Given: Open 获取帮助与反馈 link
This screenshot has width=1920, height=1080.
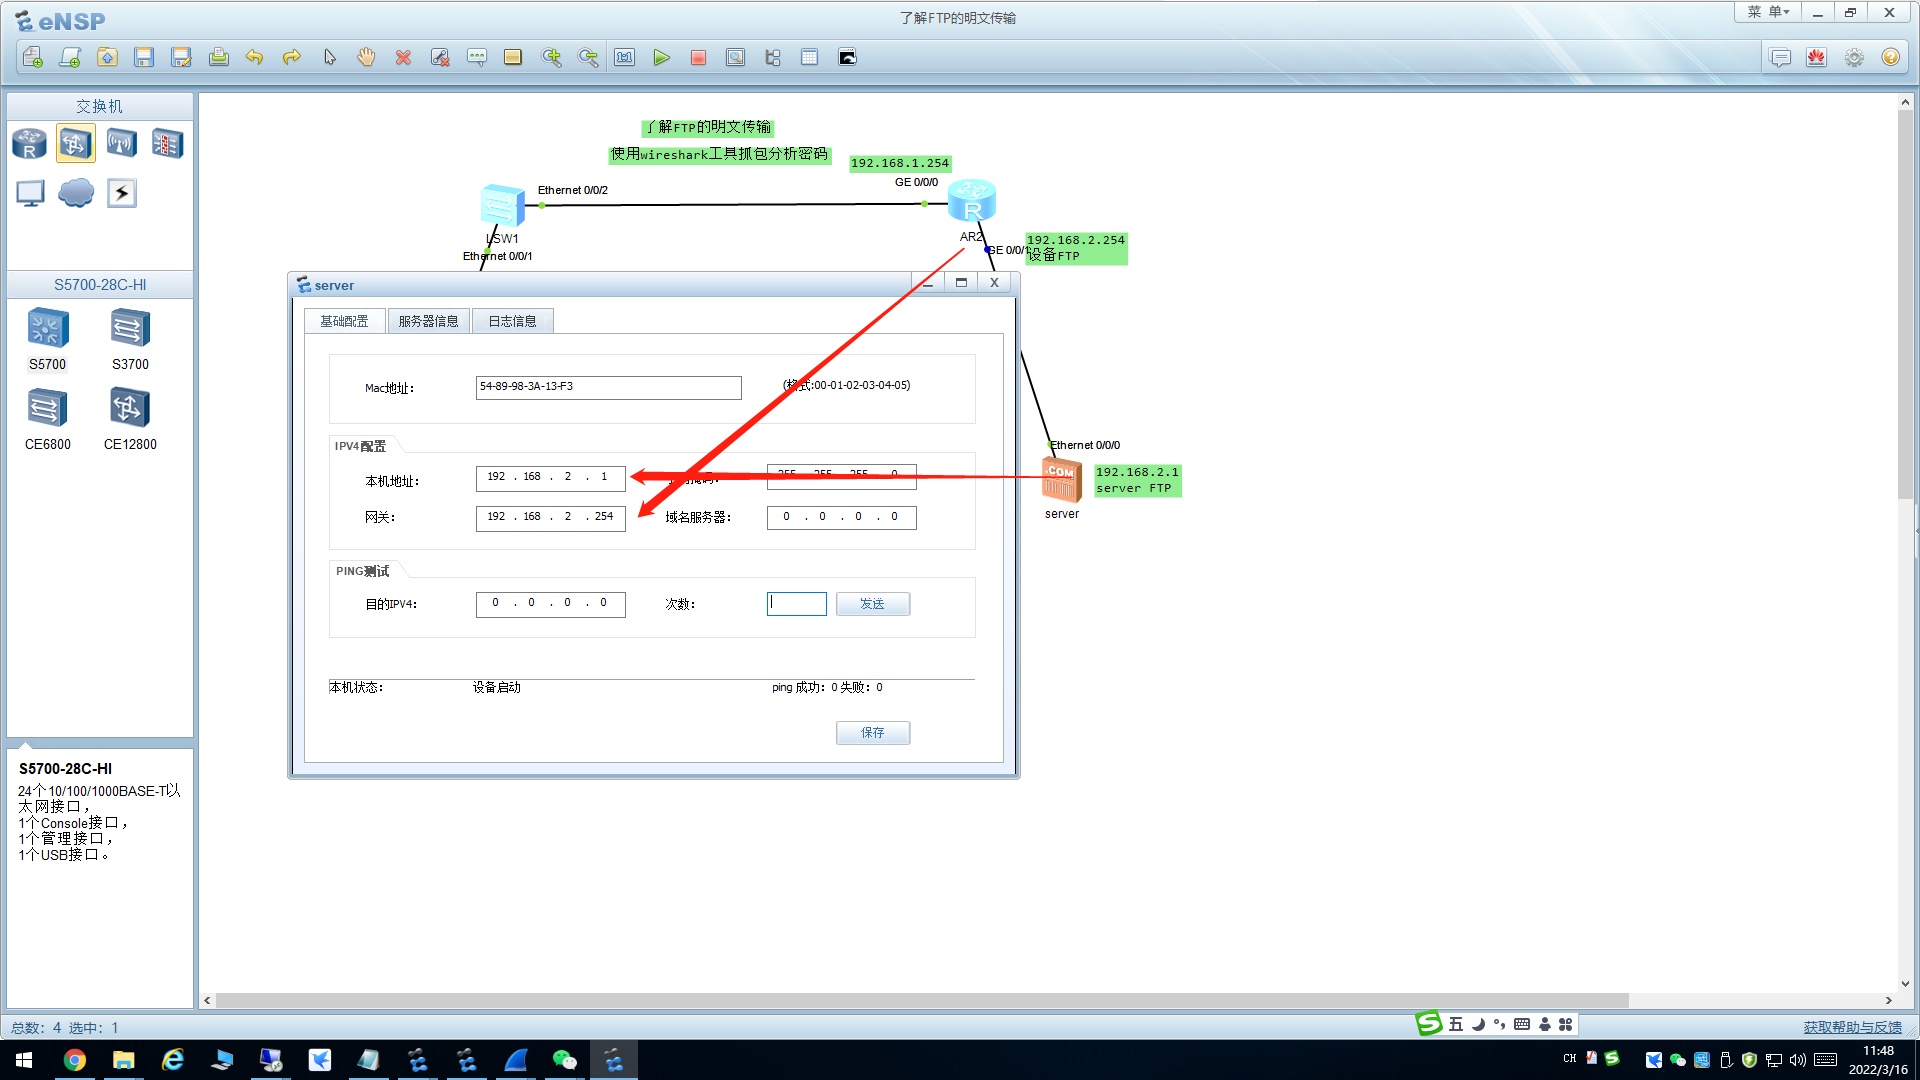Looking at the screenshot, I should click(x=1852, y=1027).
